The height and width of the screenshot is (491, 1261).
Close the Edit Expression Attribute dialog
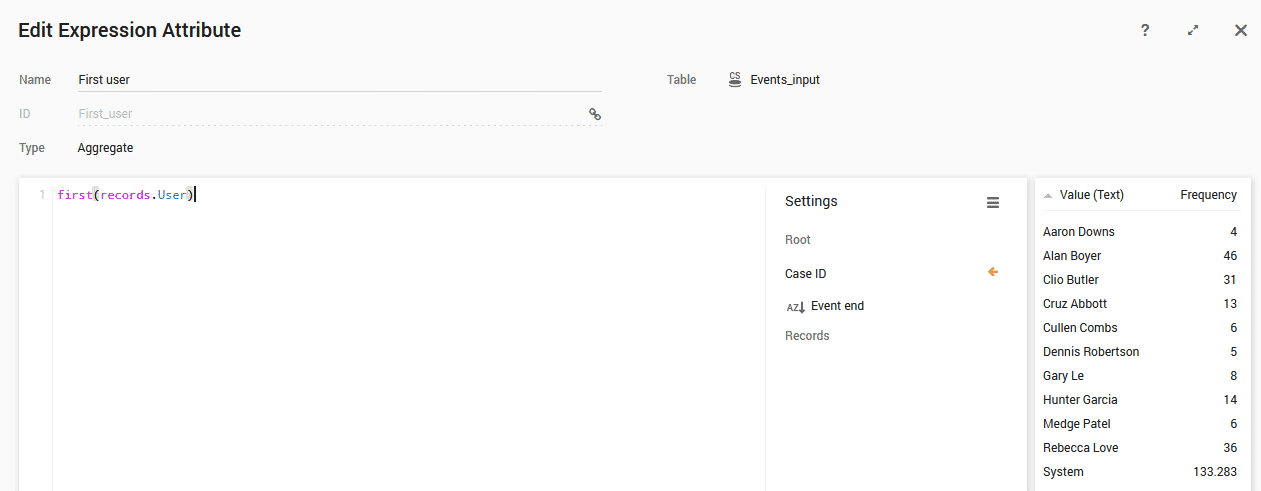click(x=1241, y=30)
